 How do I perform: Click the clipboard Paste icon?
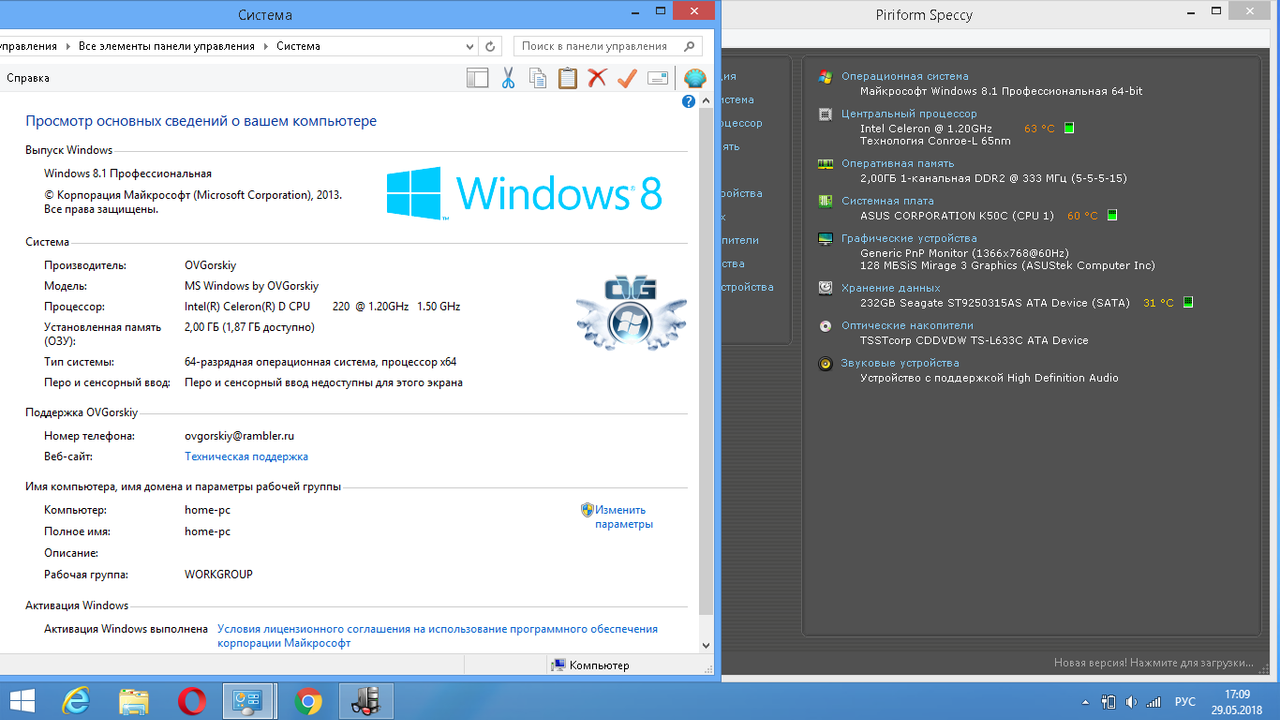pyautogui.click(x=568, y=78)
